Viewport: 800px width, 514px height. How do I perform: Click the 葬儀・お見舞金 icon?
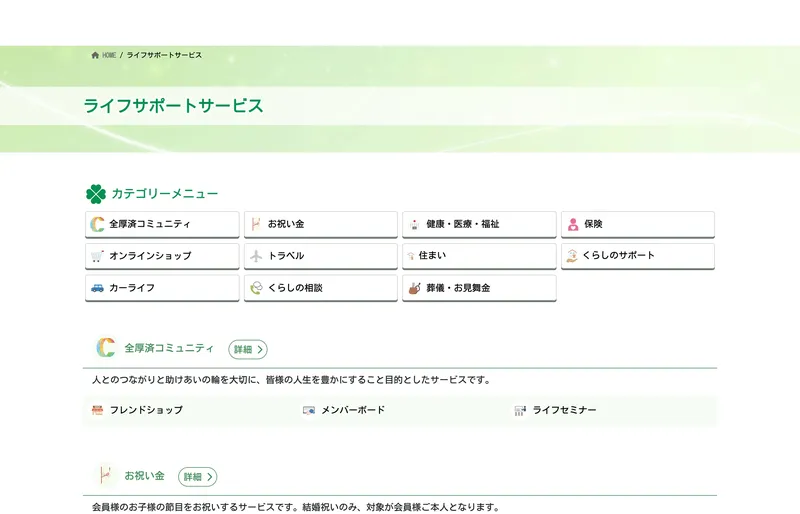(414, 288)
